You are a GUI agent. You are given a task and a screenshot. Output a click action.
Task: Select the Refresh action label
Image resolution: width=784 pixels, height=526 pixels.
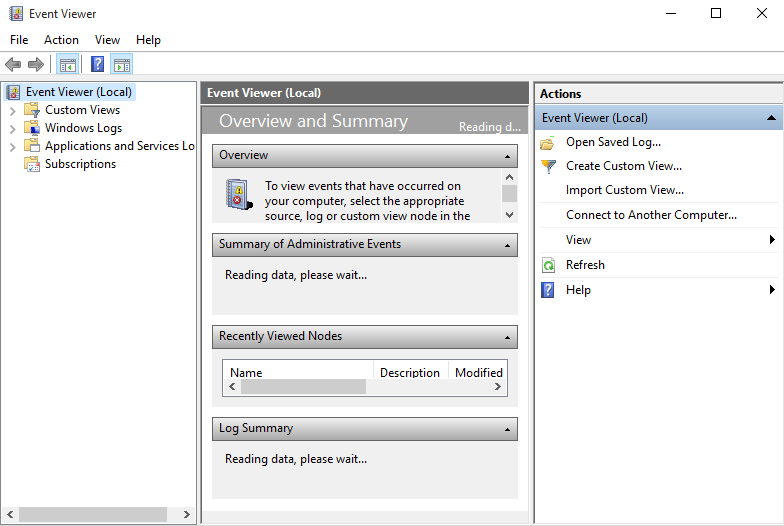coord(585,265)
